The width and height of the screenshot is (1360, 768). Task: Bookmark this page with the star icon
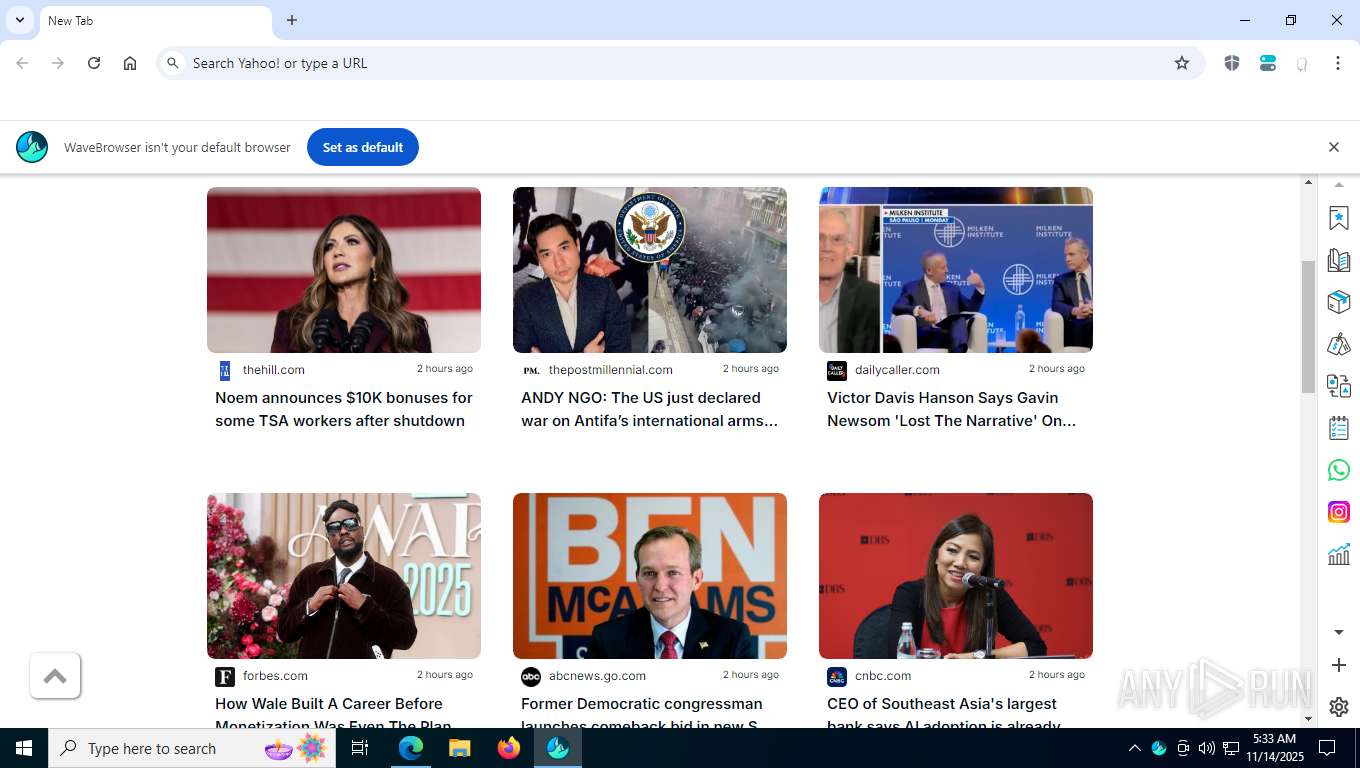[x=1182, y=63]
